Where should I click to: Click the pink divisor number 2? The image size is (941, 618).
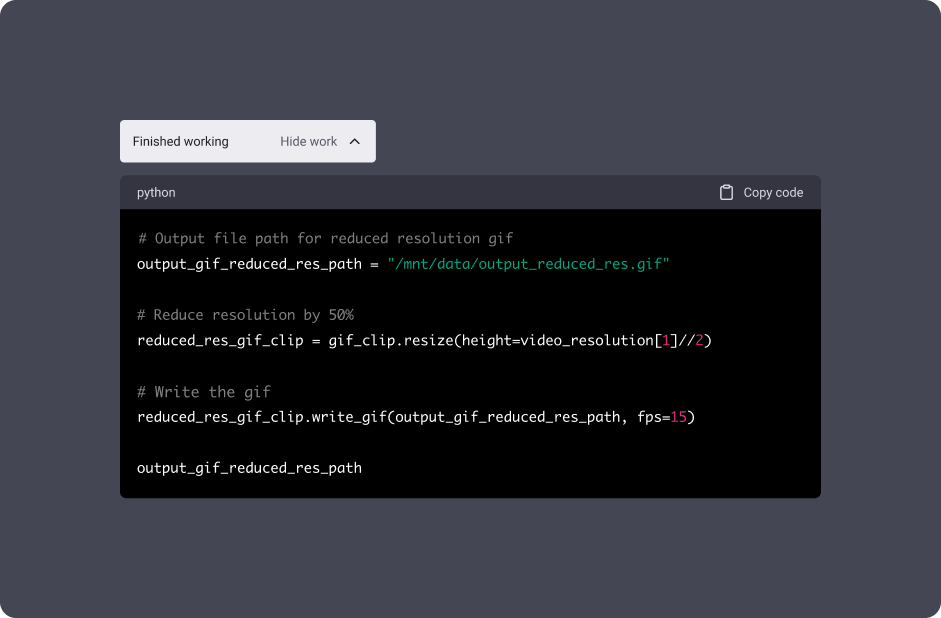pyautogui.click(x=699, y=340)
